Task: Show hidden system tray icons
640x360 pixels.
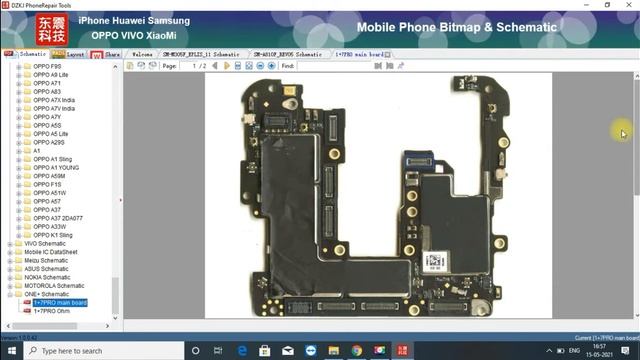Action: pos(549,351)
